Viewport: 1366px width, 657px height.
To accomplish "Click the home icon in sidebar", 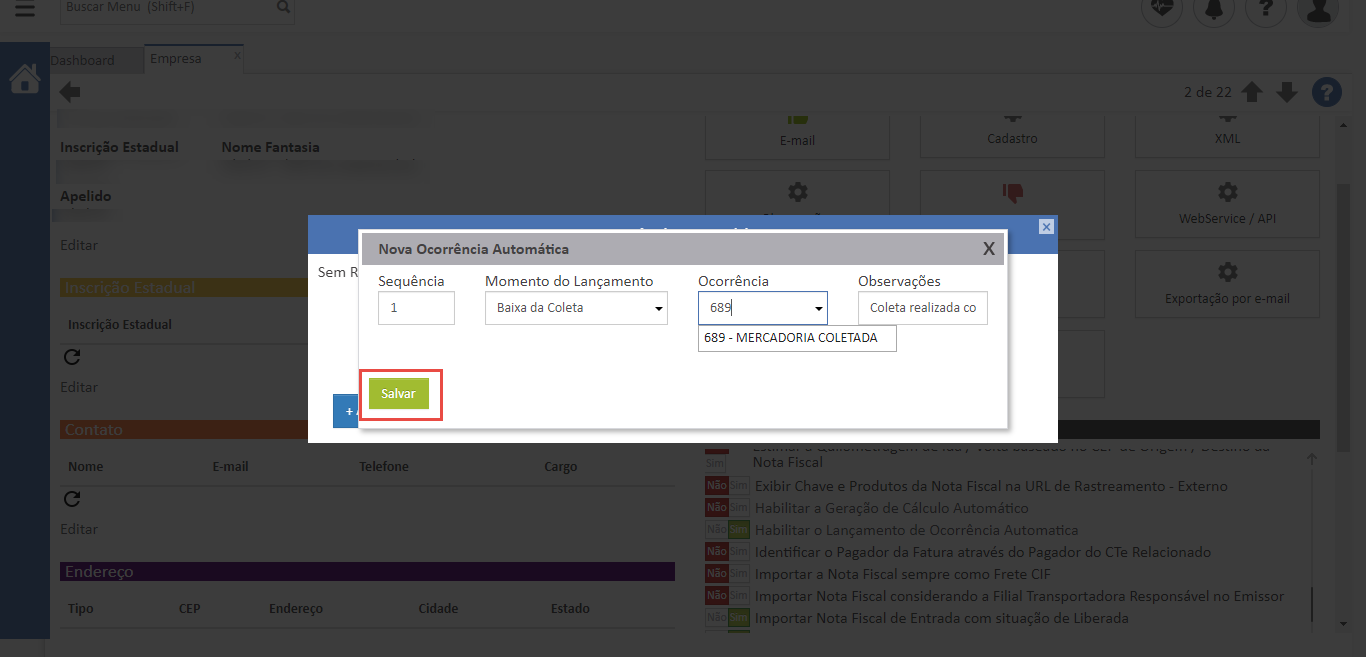I will (24, 79).
